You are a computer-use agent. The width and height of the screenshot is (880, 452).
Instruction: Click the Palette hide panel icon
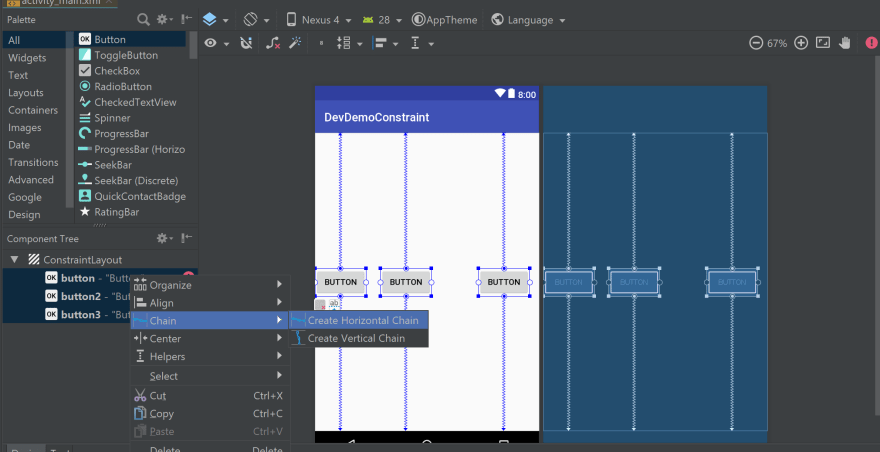click(187, 20)
